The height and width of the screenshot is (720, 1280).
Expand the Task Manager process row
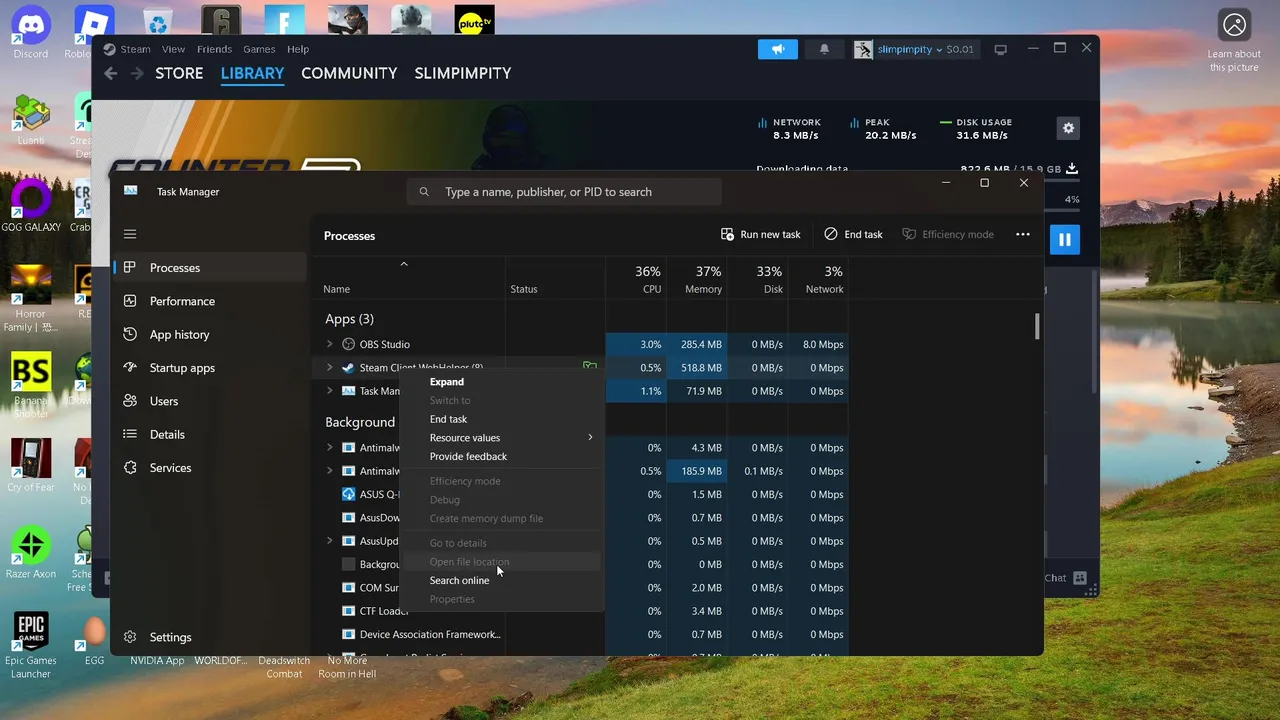coord(329,391)
